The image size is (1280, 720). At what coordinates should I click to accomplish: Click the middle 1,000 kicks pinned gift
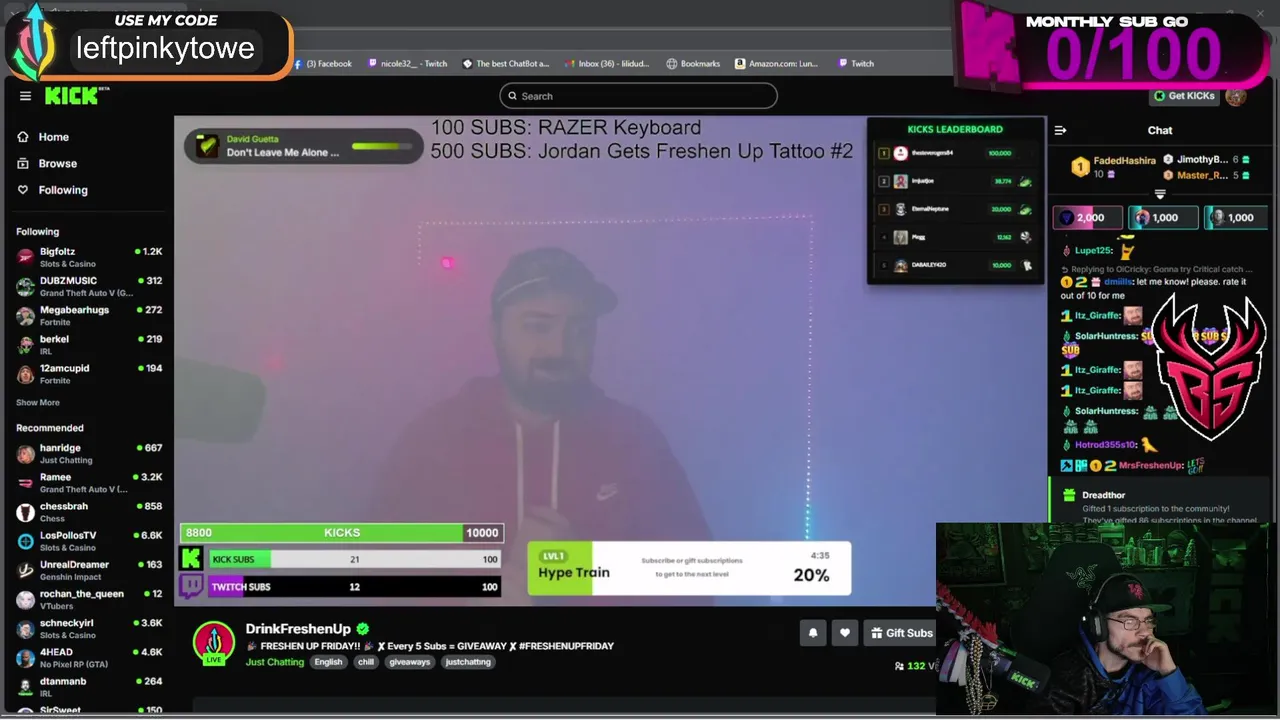[x=1164, y=217]
